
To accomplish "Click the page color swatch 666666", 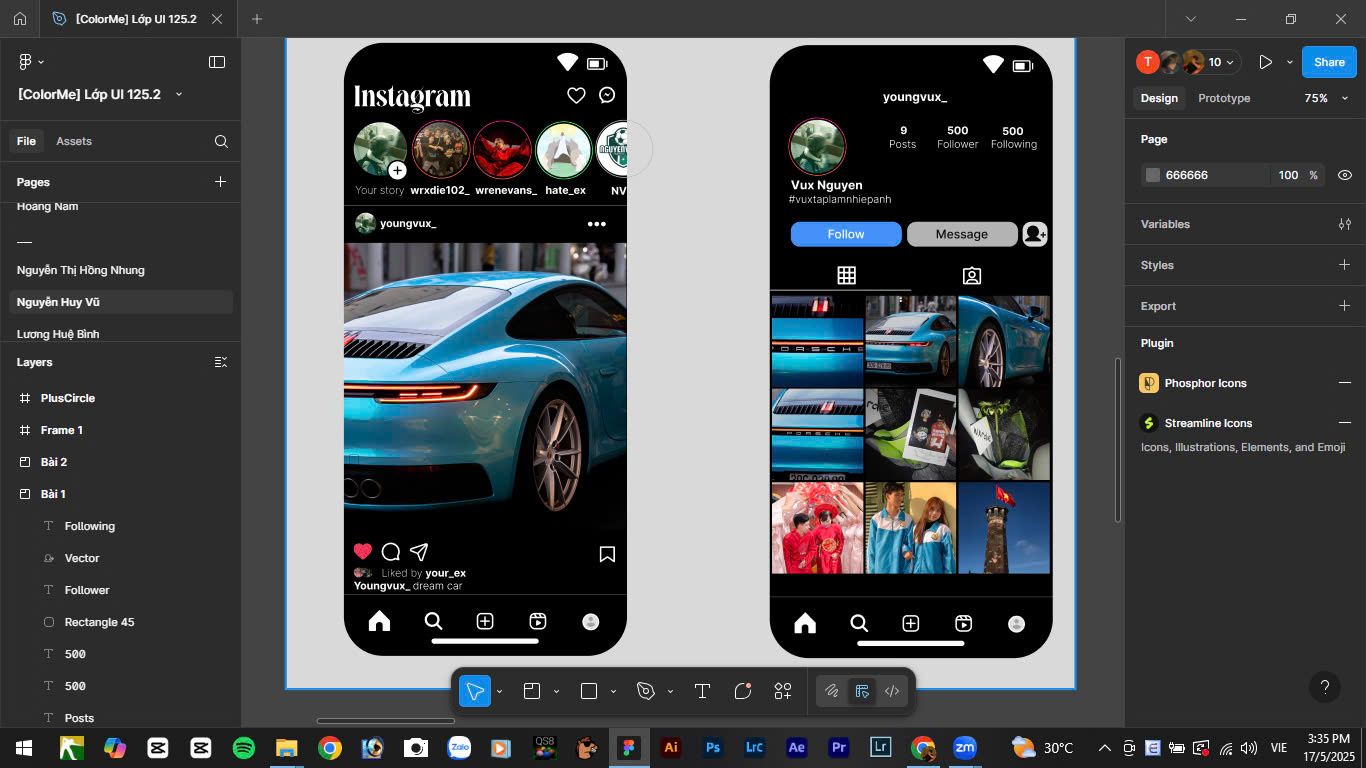I will click(x=1153, y=175).
